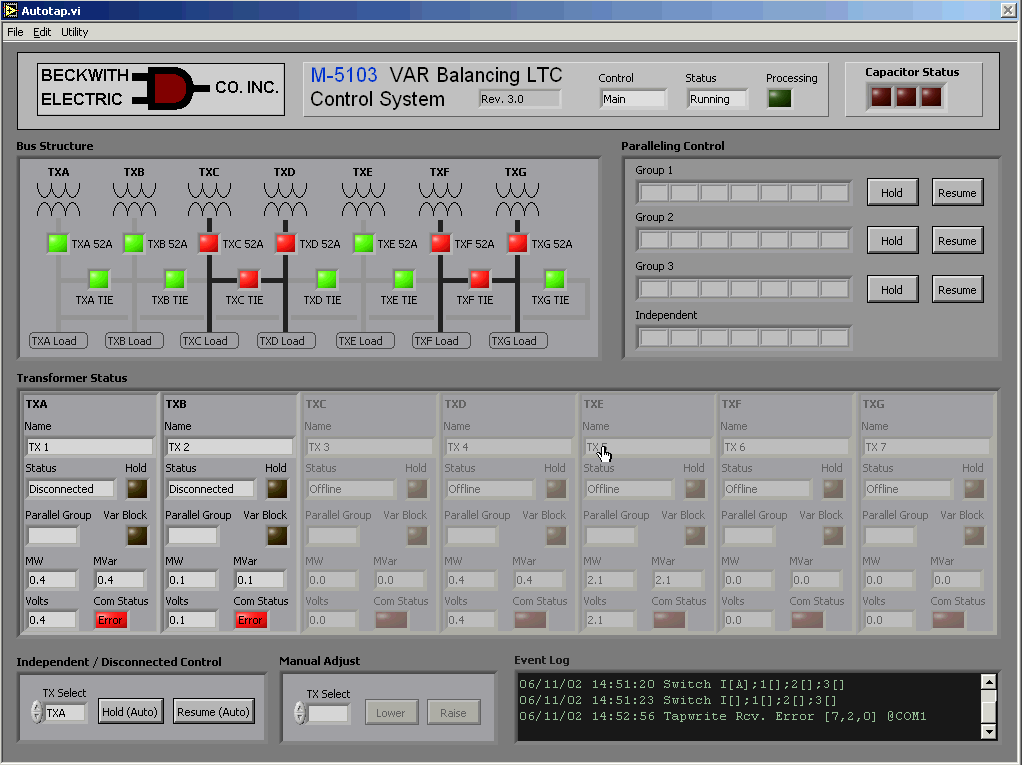Click the Hold (Auto) button
The width and height of the screenshot is (1022, 765).
130,712
